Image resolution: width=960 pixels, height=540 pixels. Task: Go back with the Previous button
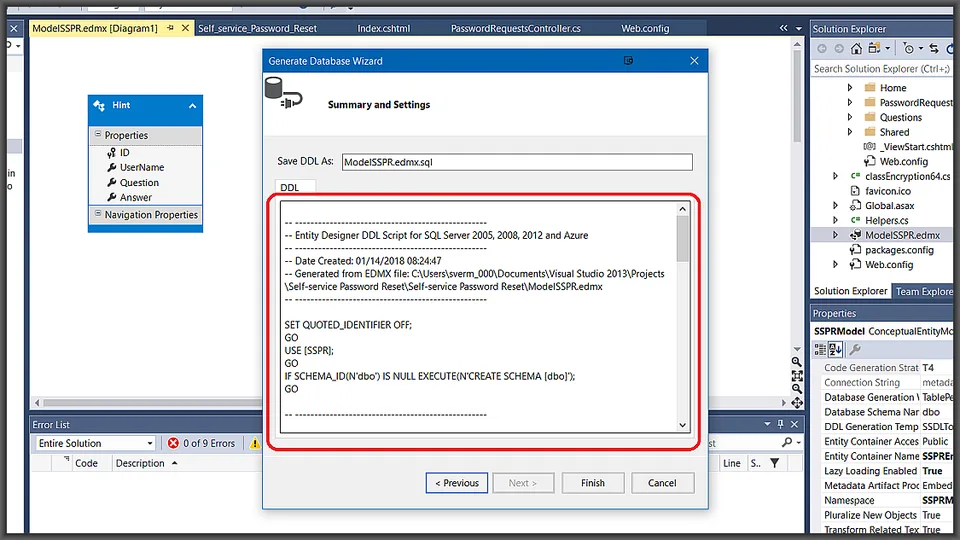457,483
